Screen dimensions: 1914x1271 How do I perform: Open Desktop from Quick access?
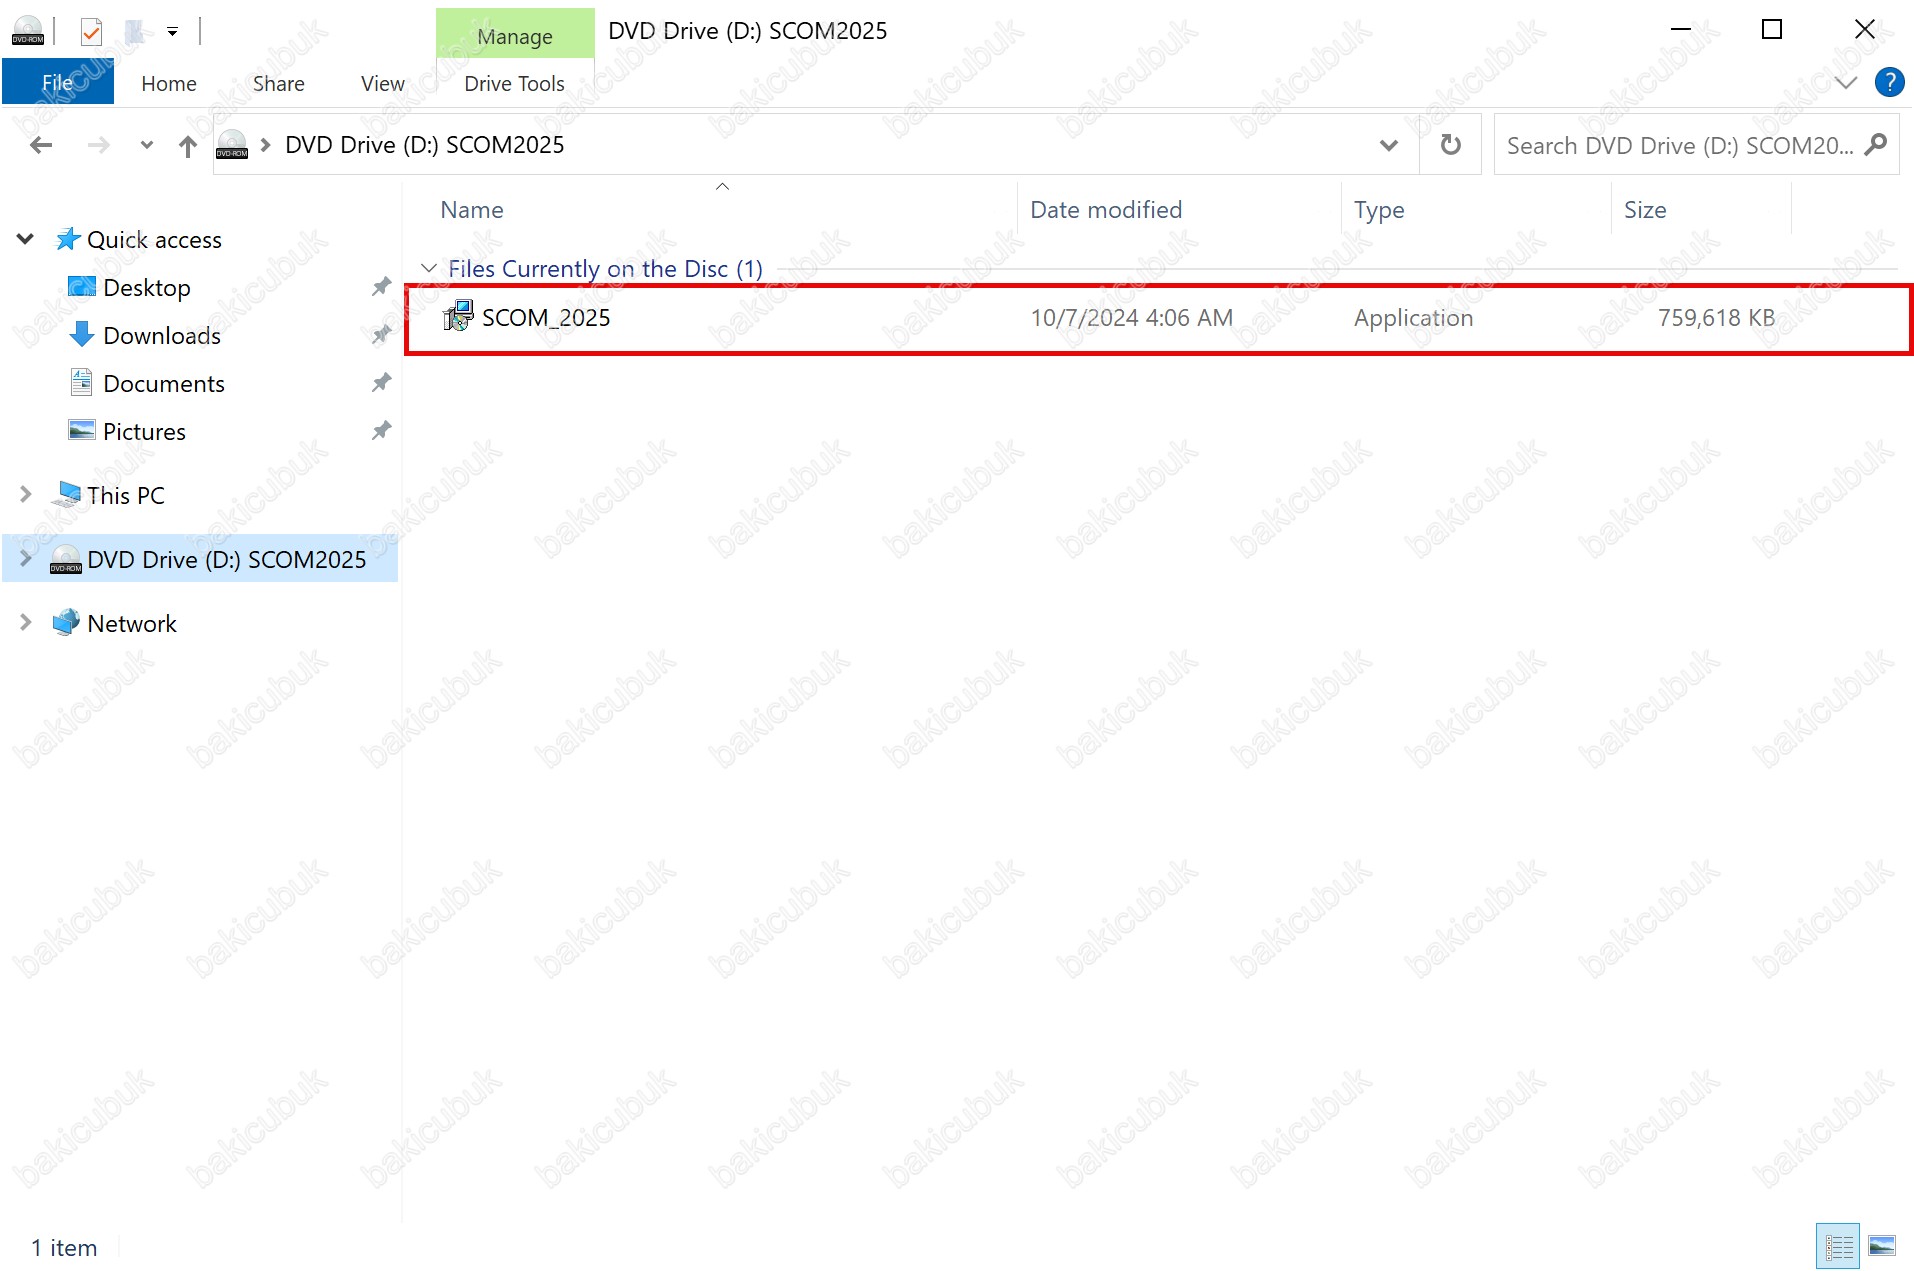pos(146,288)
